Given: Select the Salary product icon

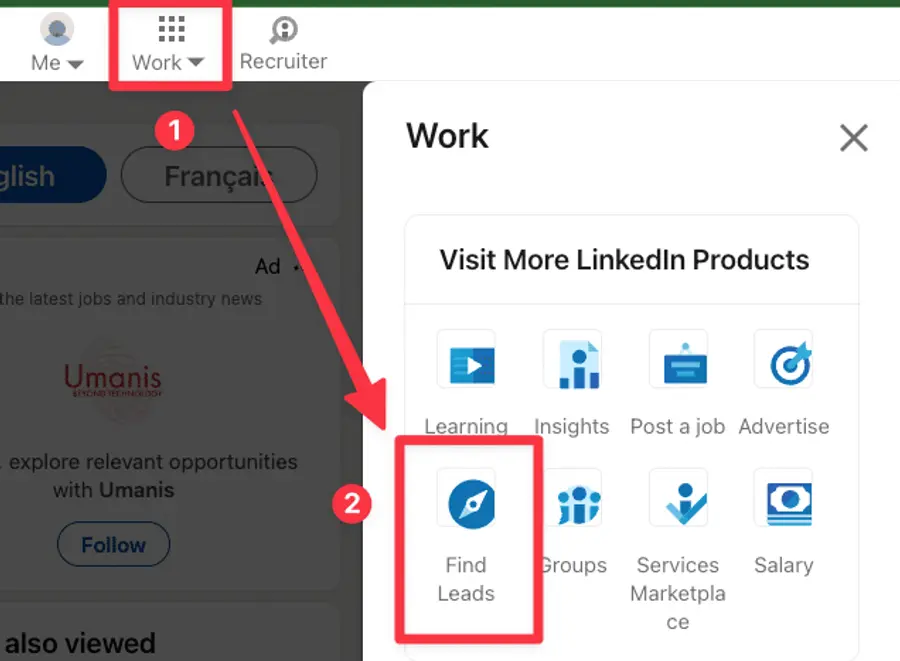Looking at the screenshot, I should click(784, 498).
